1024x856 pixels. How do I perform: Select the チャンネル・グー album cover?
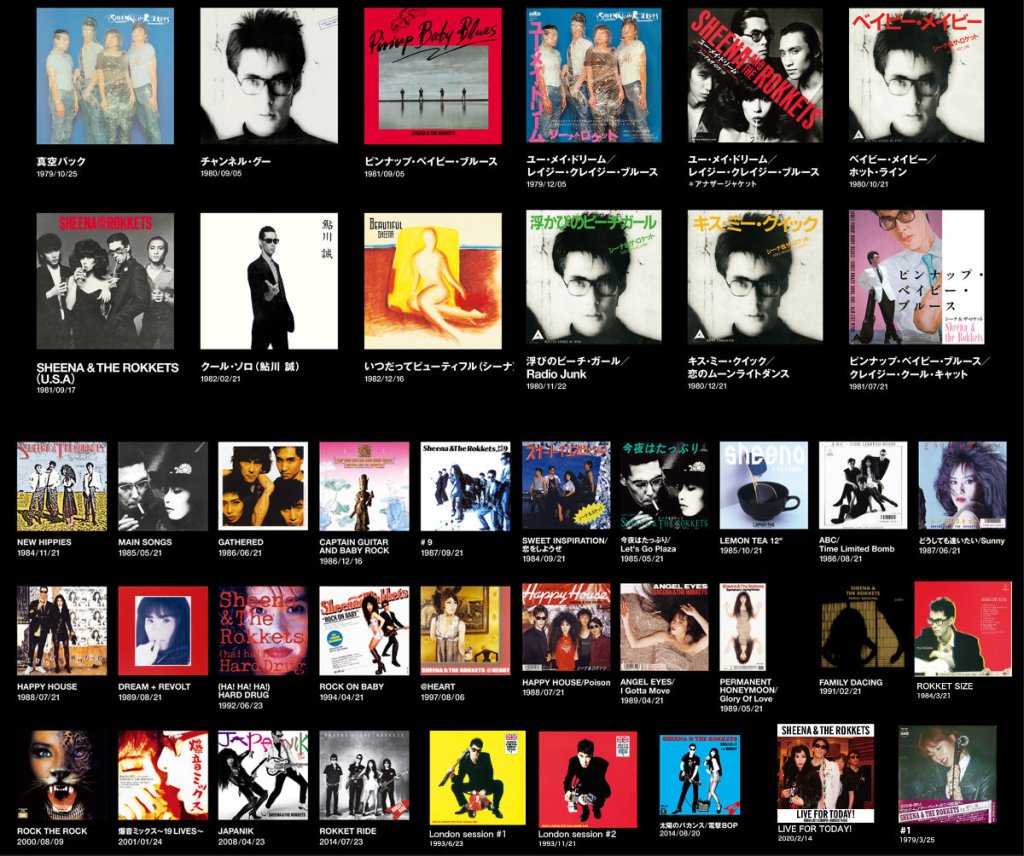coord(268,76)
